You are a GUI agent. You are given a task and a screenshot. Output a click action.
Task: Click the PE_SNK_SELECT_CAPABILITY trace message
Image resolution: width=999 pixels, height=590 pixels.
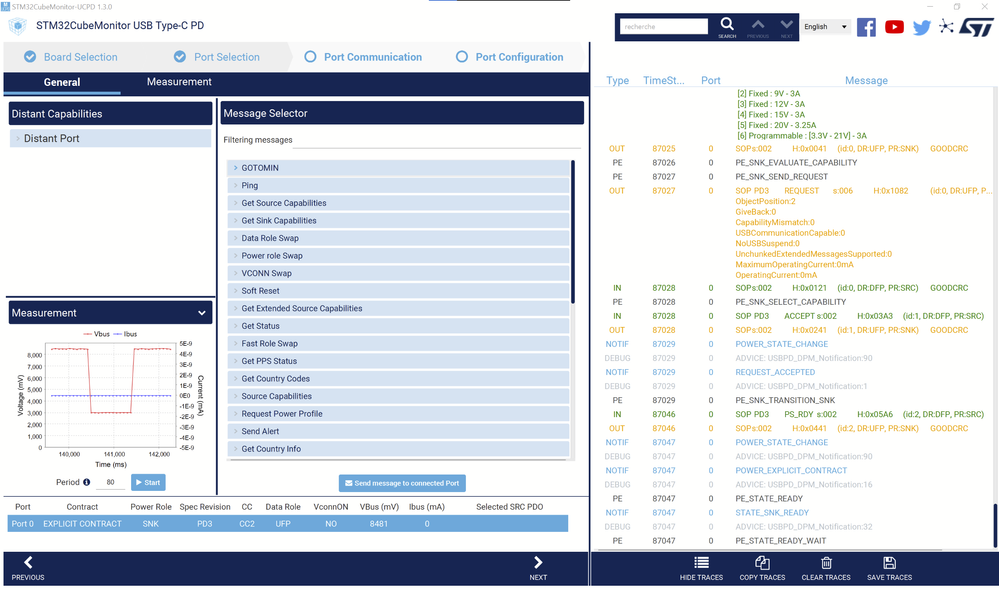790,302
